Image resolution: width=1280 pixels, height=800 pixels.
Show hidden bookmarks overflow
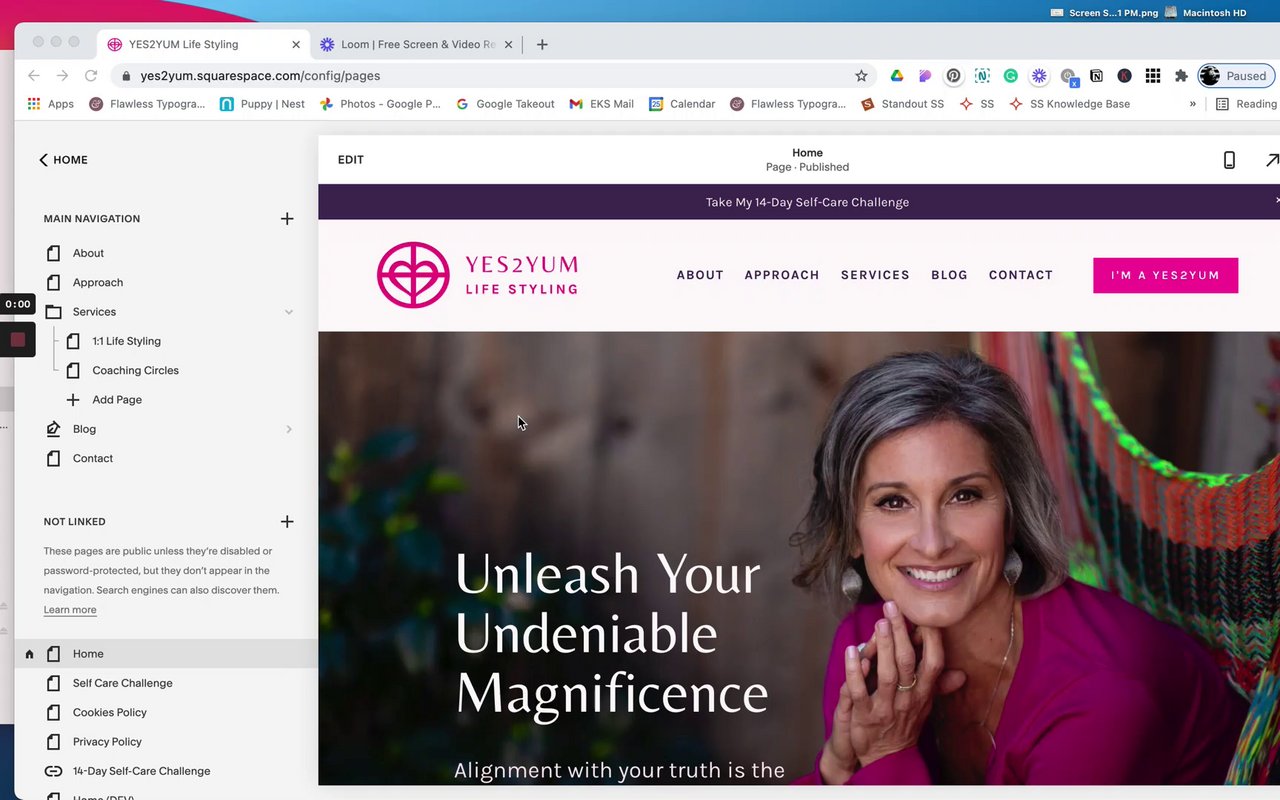[x=1192, y=104]
